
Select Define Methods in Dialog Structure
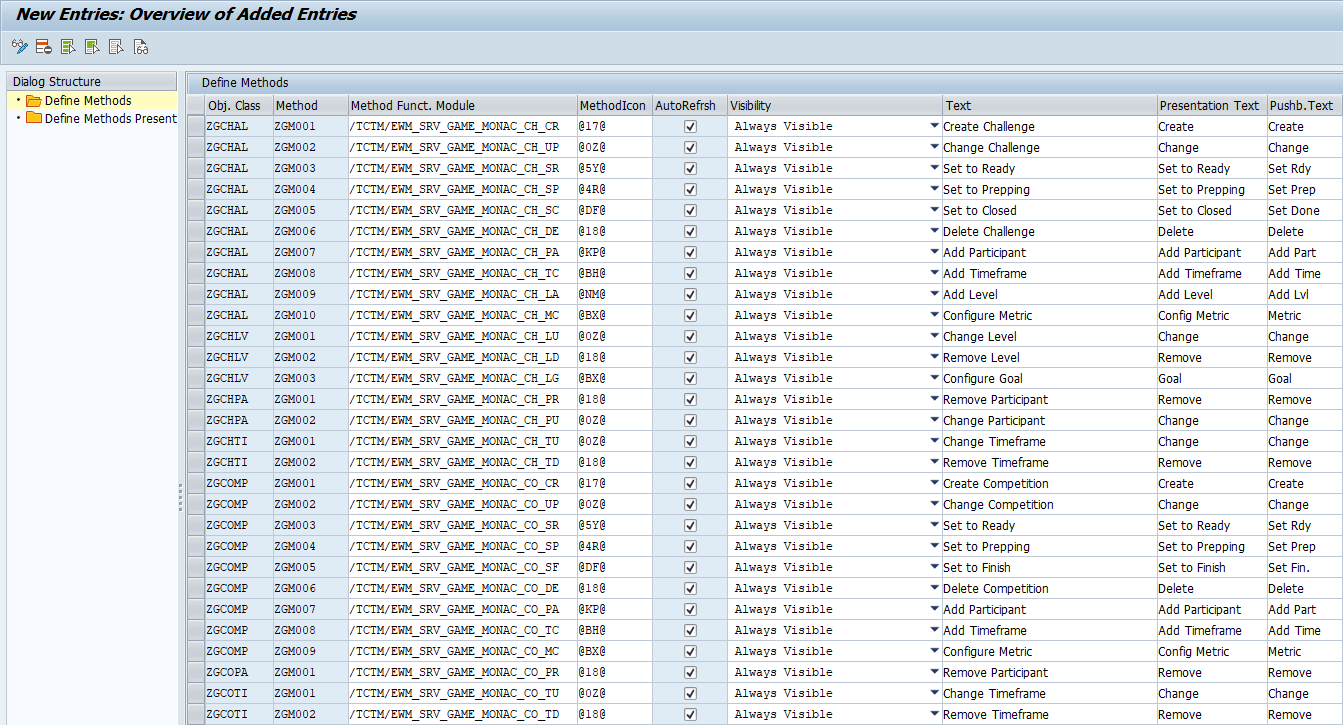point(88,101)
